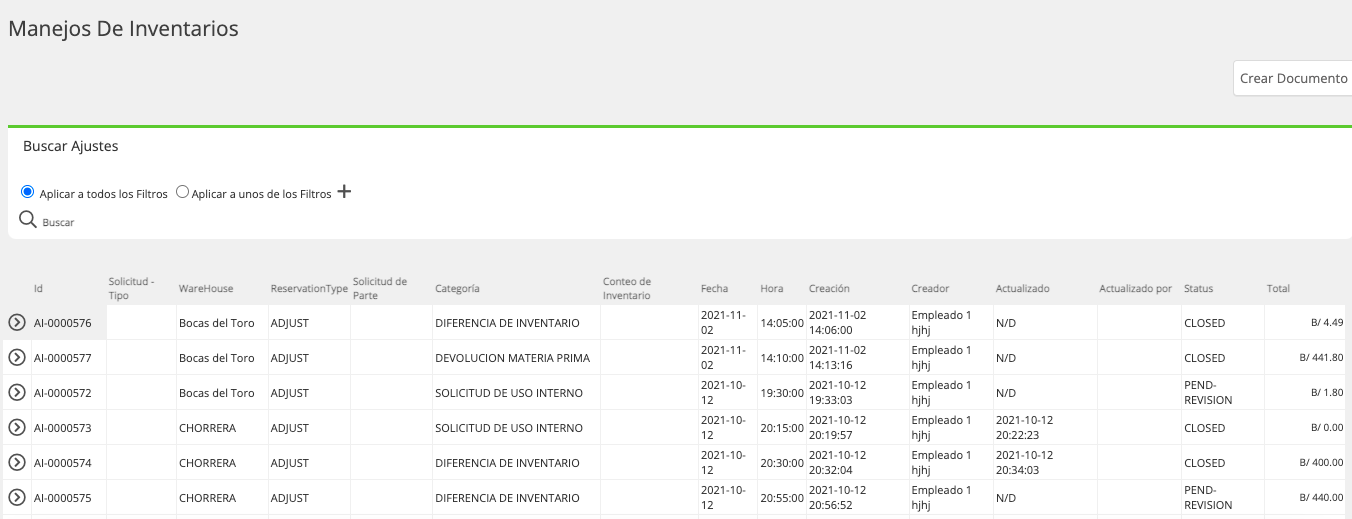Click the Status column header
This screenshot has width=1352, height=519.
[1198, 288]
